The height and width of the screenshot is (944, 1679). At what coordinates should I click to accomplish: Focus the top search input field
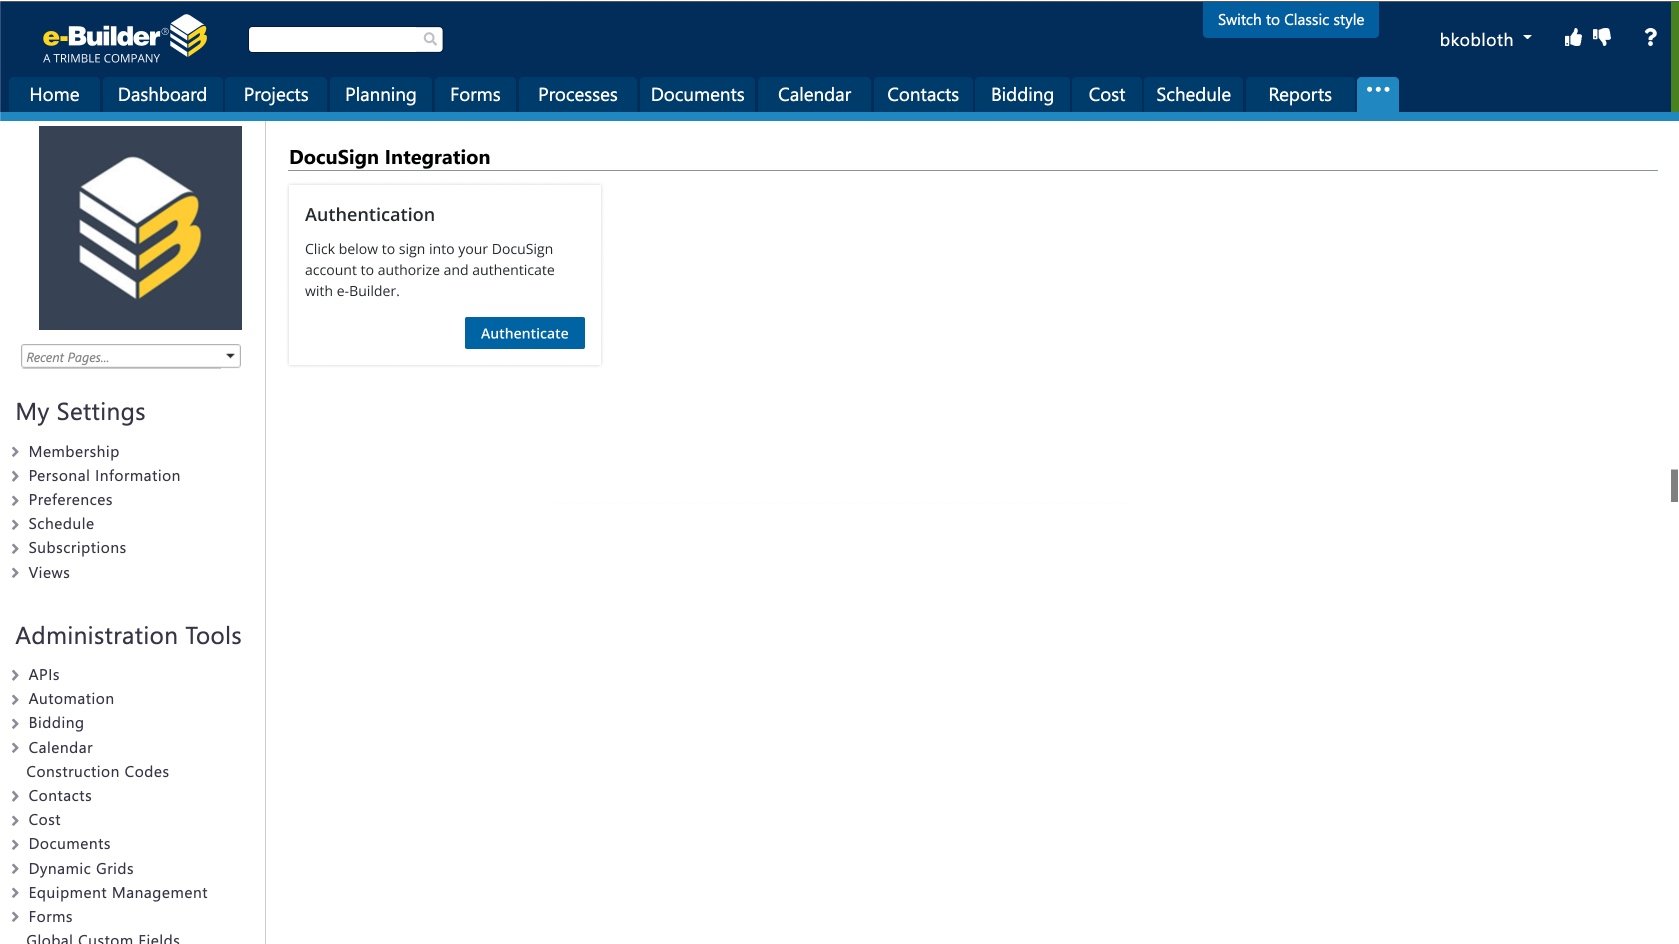[x=345, y=39]
